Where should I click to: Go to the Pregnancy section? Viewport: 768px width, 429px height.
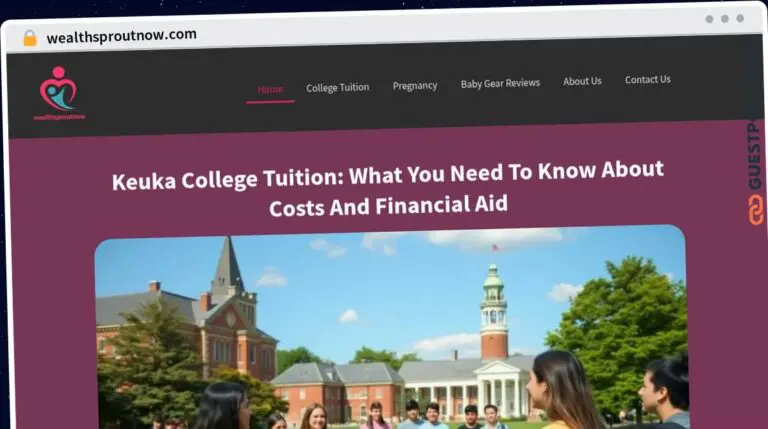point(415,86)
